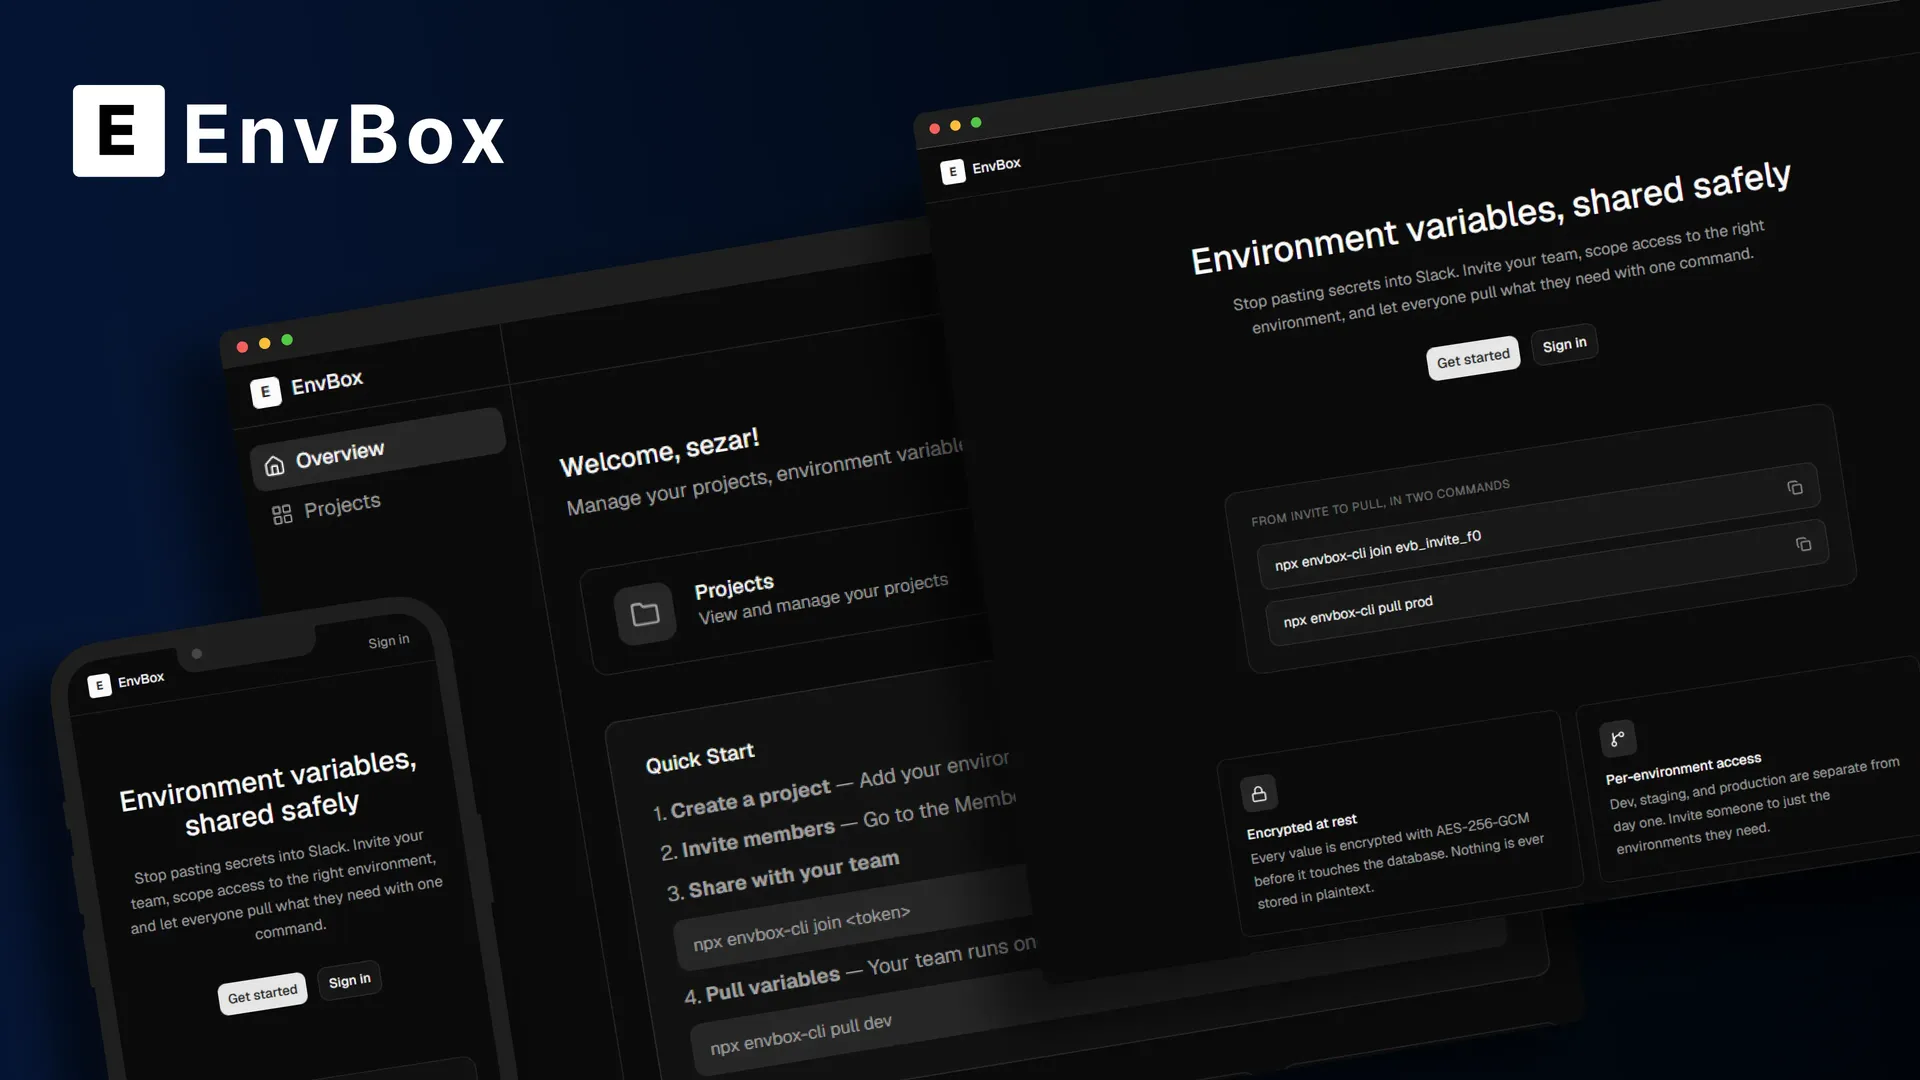Click the grid icon beside Projects in the sidebar
Image resolution: width=1920 pixels, height=1080 pixels.
pos(282,514)
